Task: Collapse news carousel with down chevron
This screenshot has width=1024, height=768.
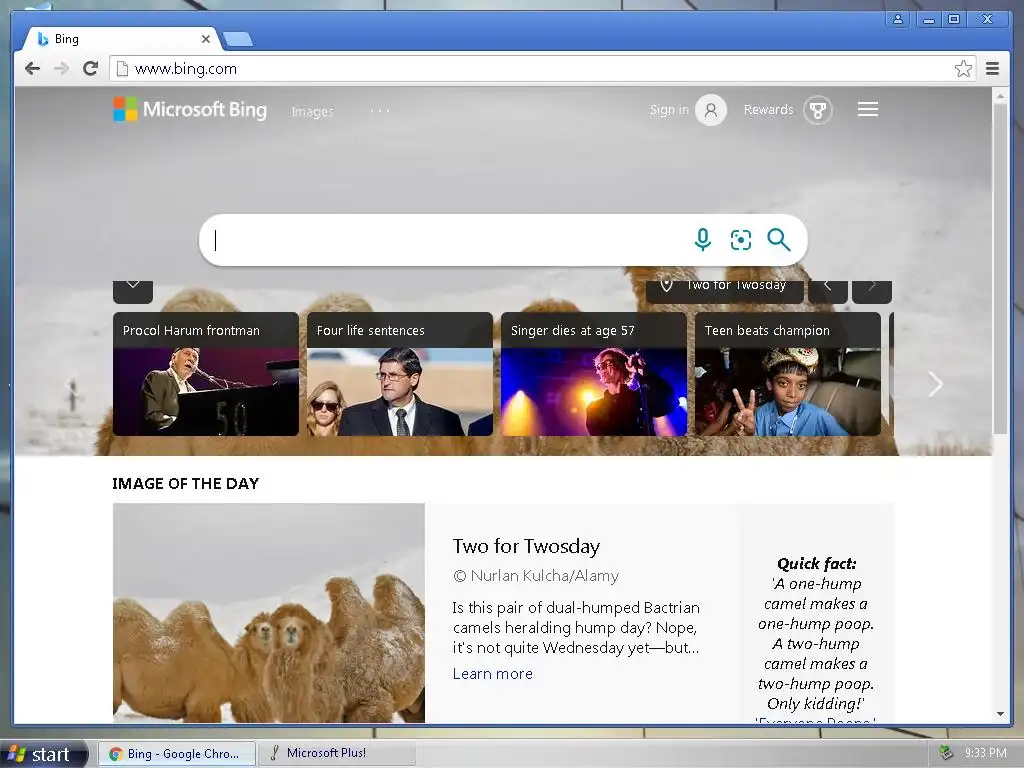Action: [133, 291]
